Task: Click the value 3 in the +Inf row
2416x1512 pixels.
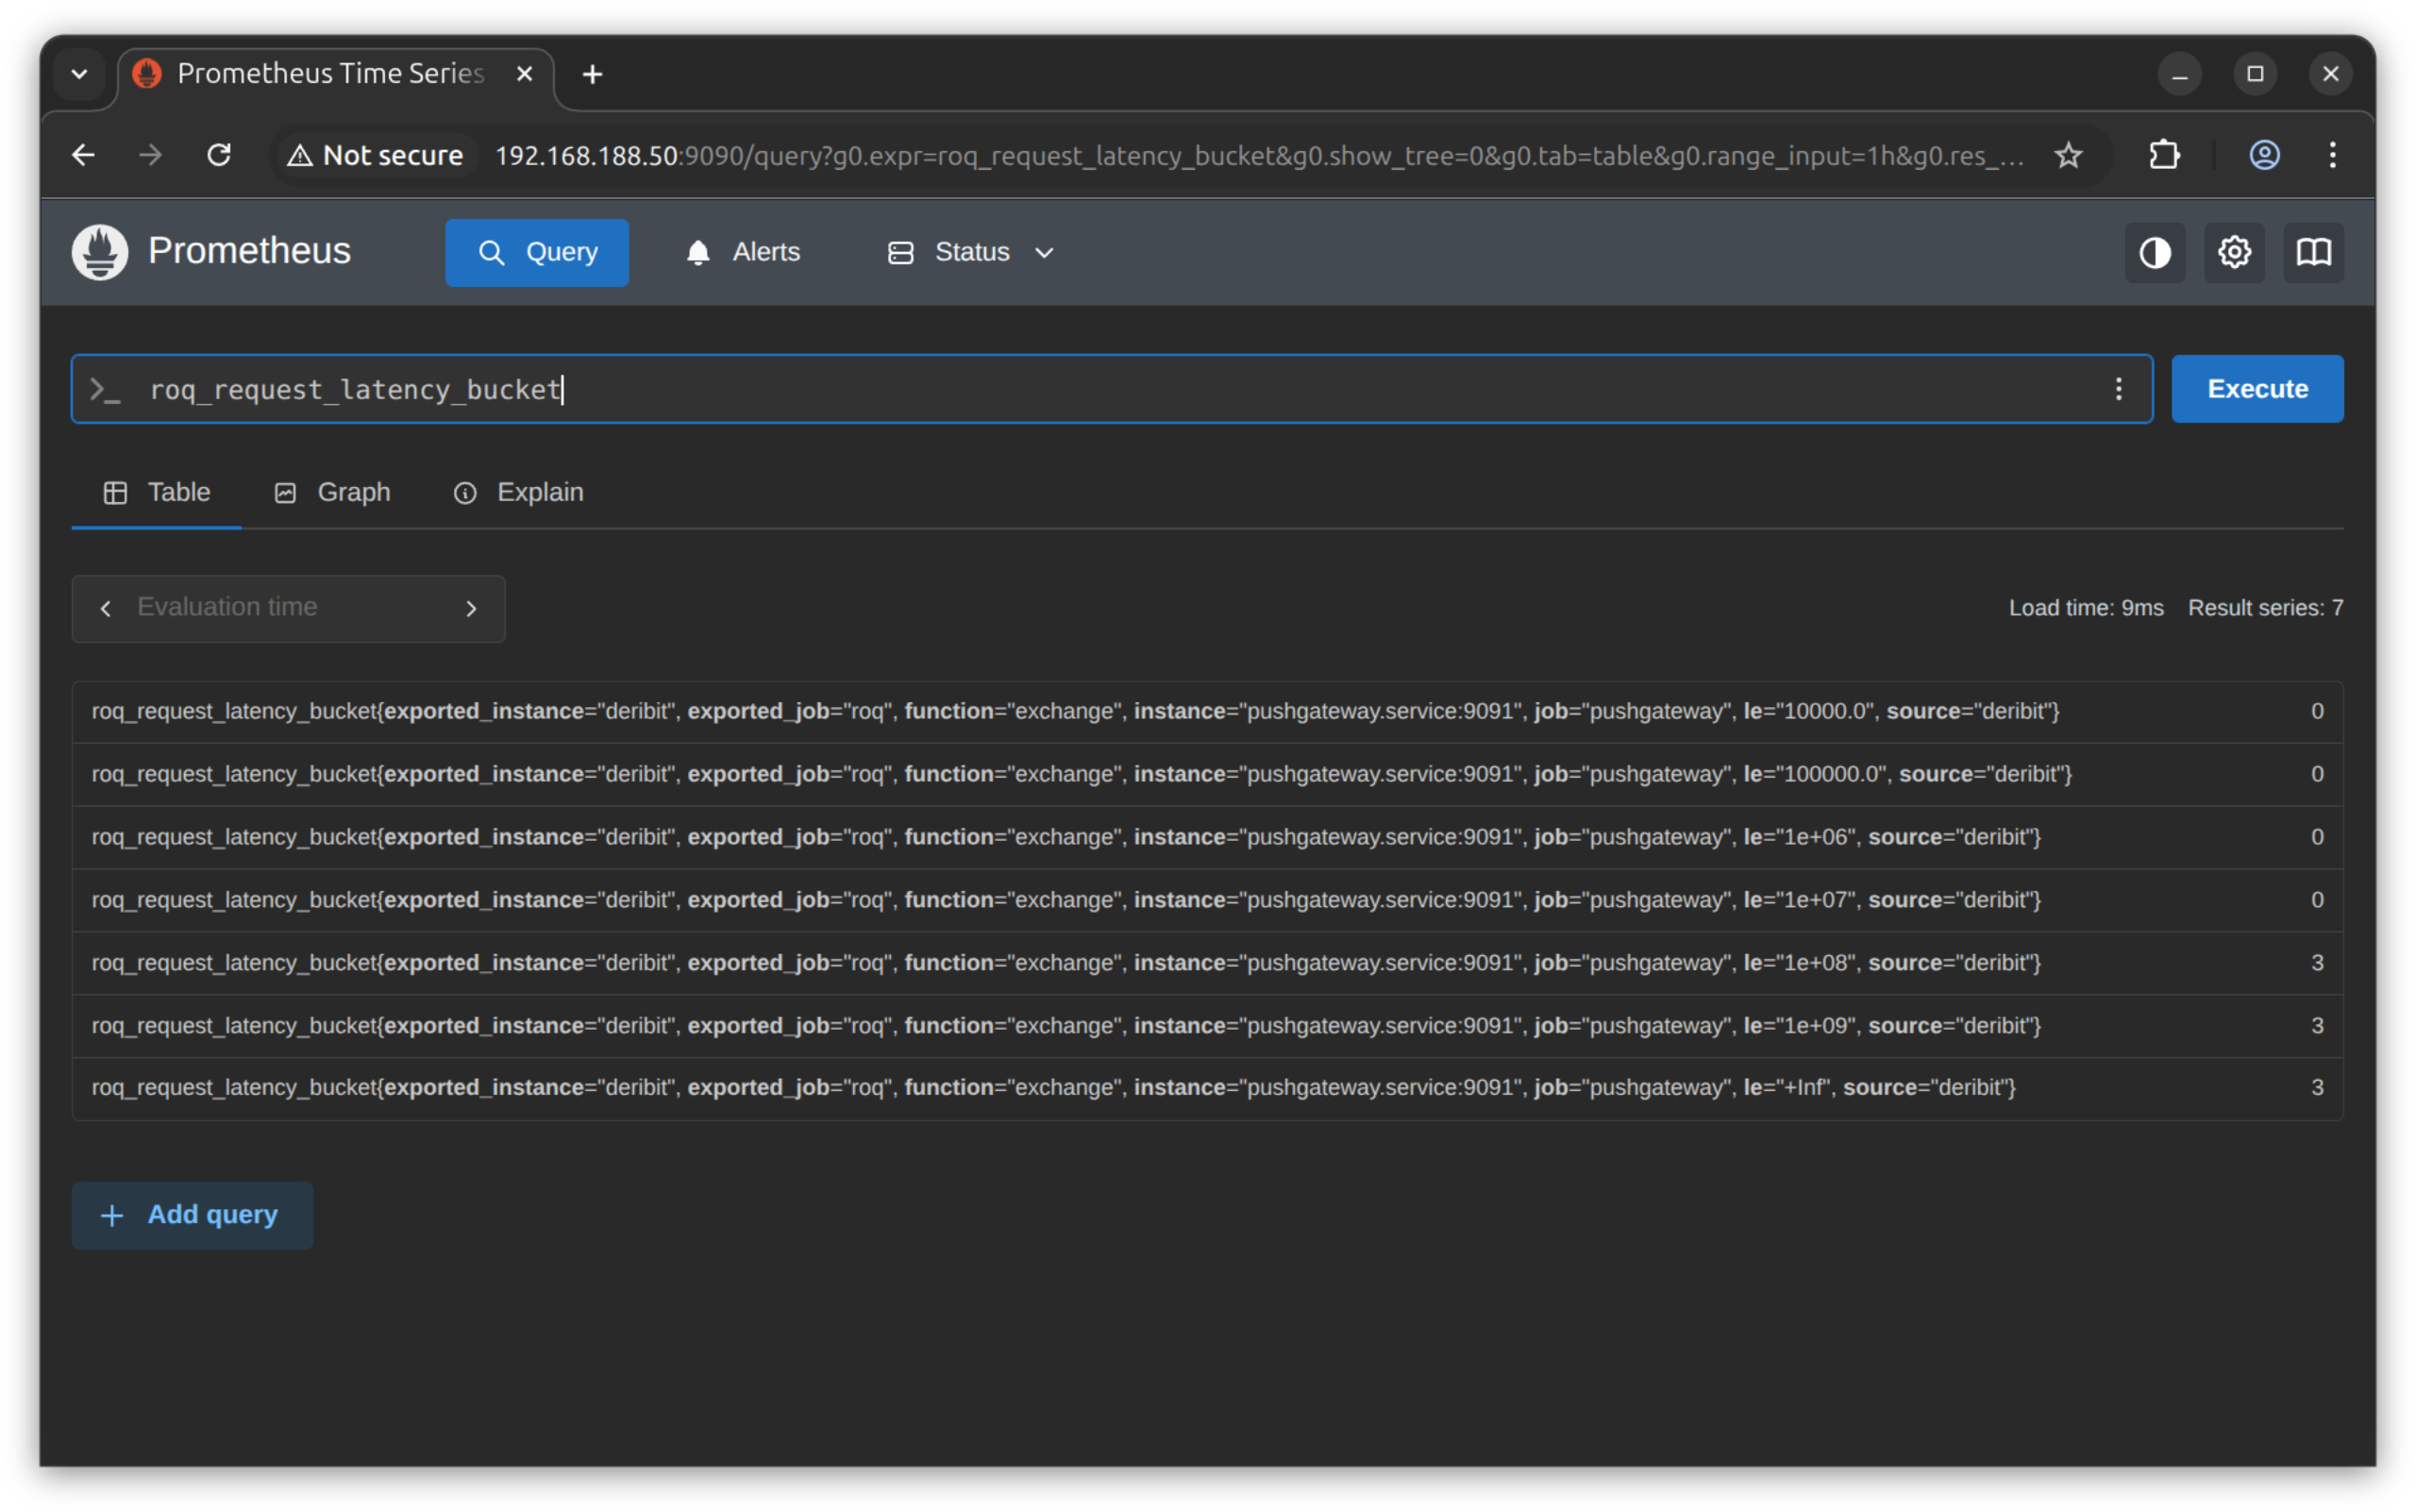Action: tap(2316, 1088)
